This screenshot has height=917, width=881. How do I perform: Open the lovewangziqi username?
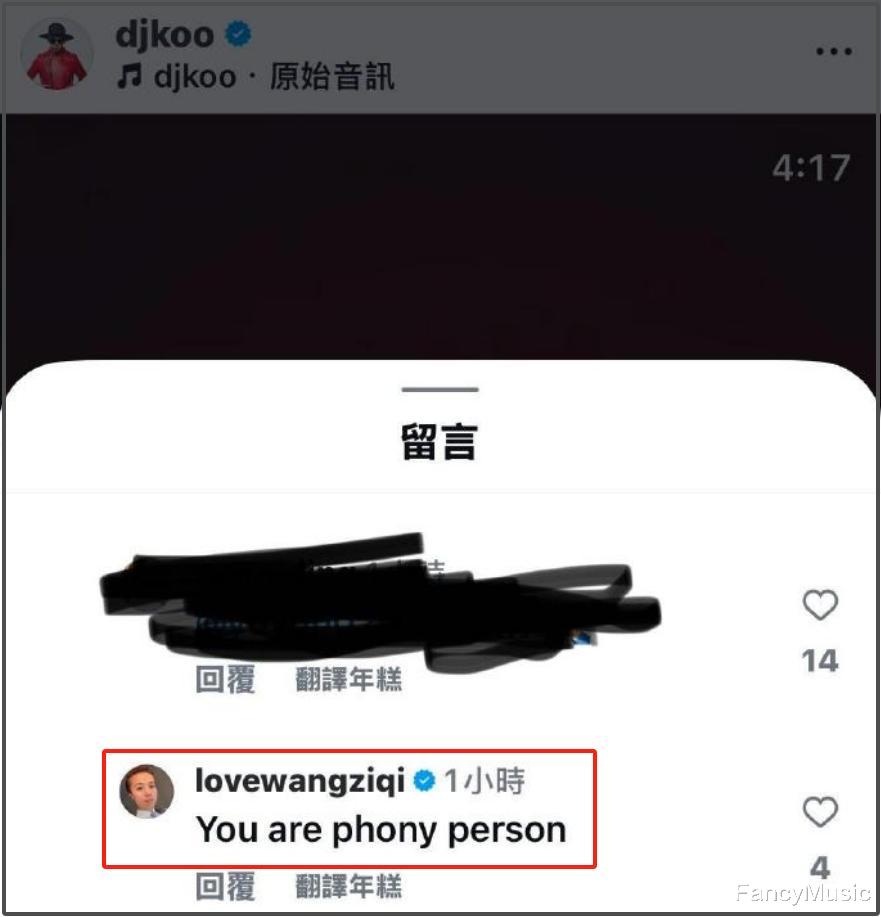pyautogui.click(x=300, y=781)
